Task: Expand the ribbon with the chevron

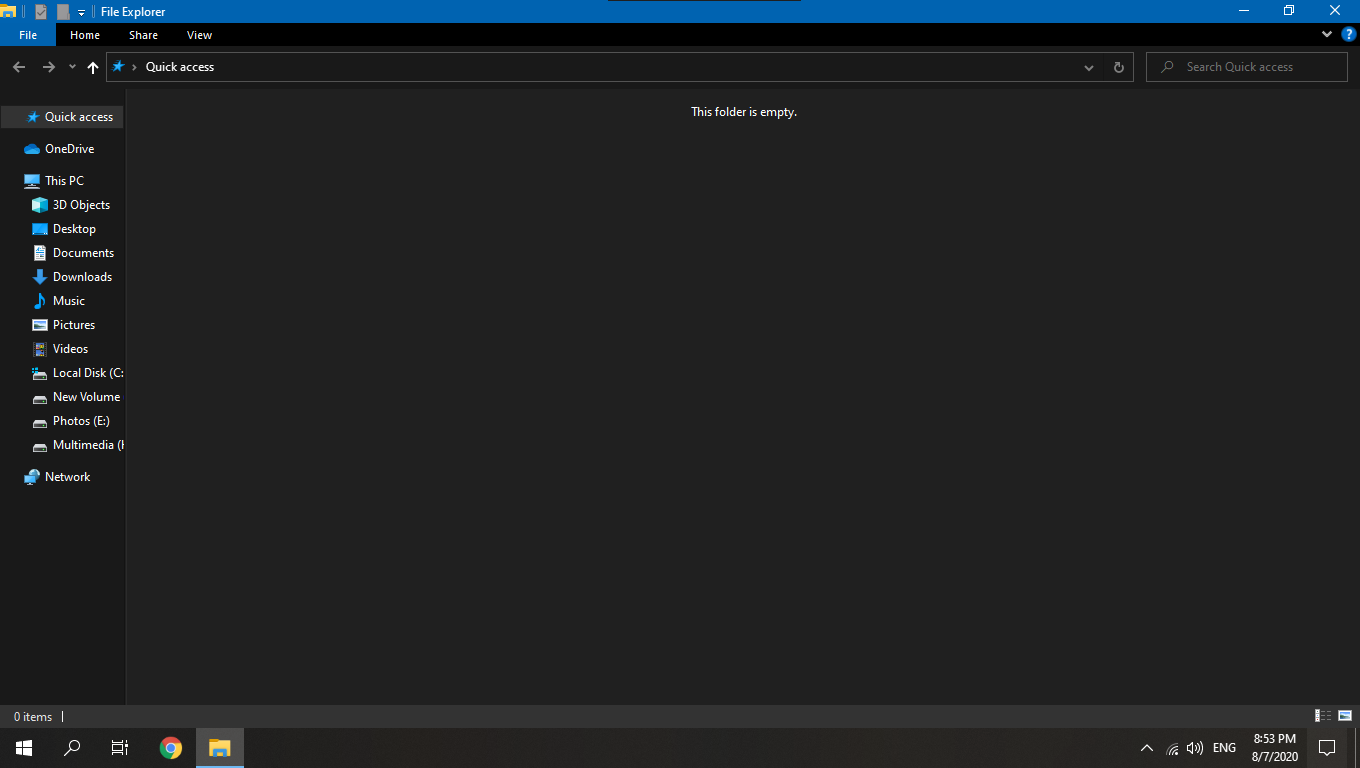Action: click(x=1326, y=33)
